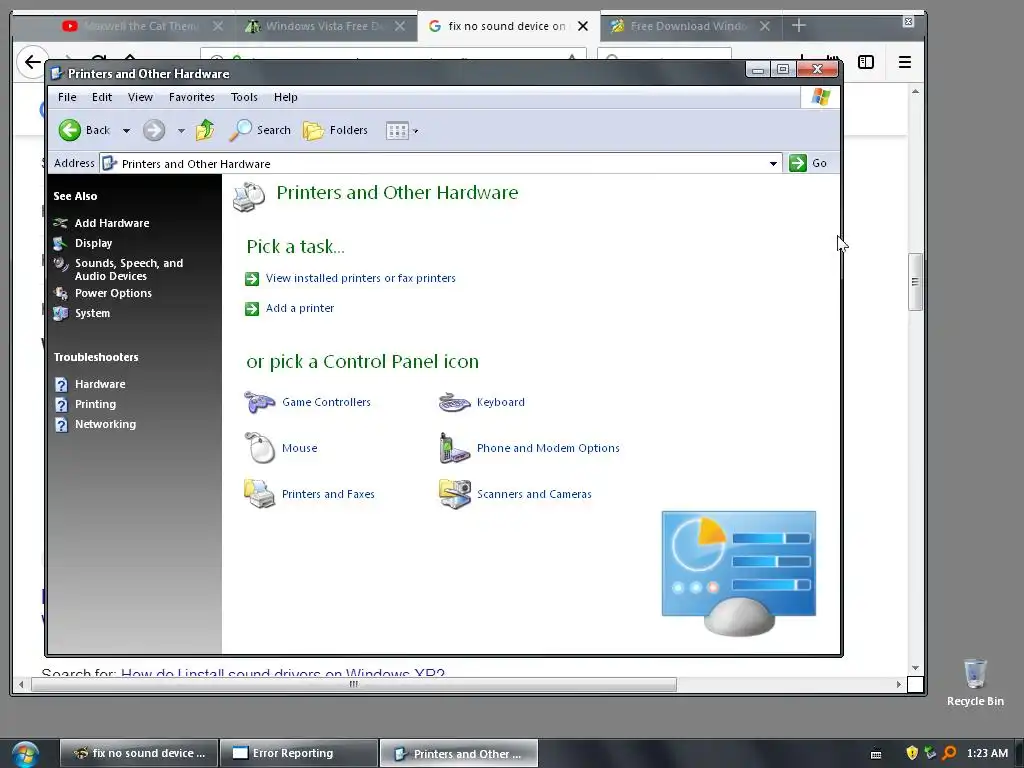The width and height of the screenshot is (1024, 768).
Task: Click the browser back arrow button
Action: 32,62
